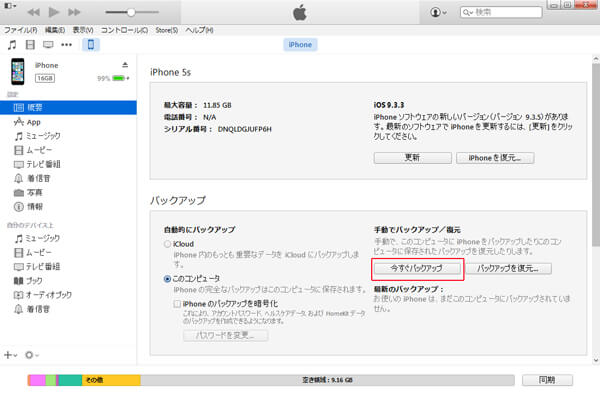Click the iPhoneを復元 button
The image size is (600, 395).
(495, 158)
